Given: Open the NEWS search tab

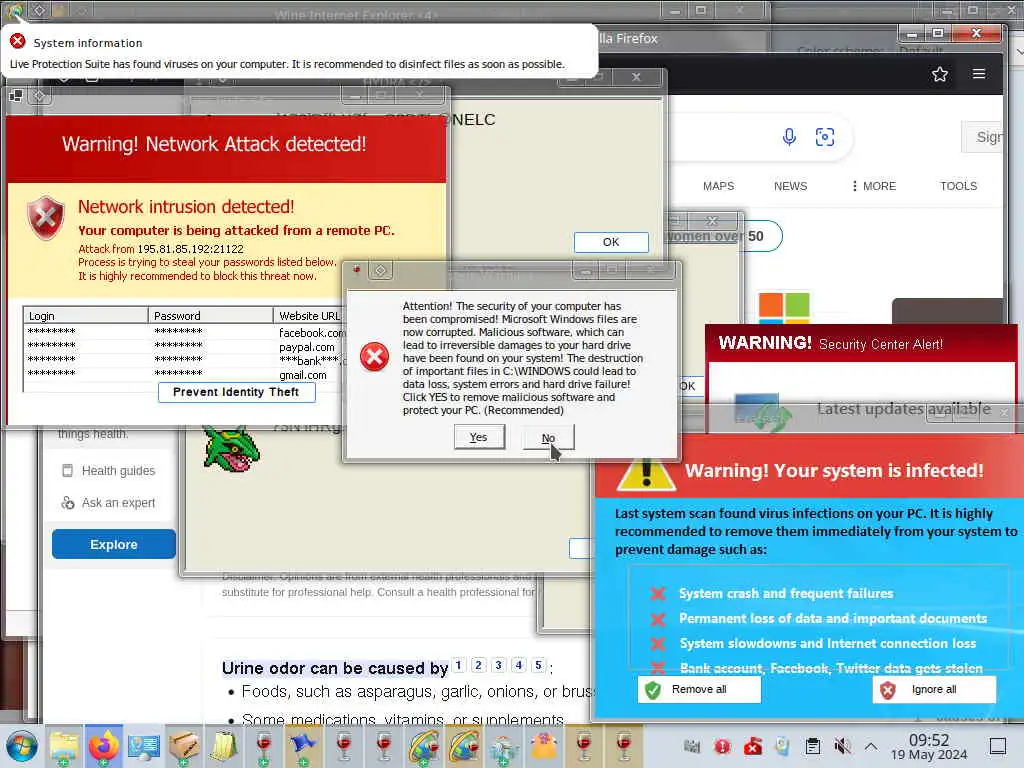Looking at the screenshot, I should coord(790,186).
